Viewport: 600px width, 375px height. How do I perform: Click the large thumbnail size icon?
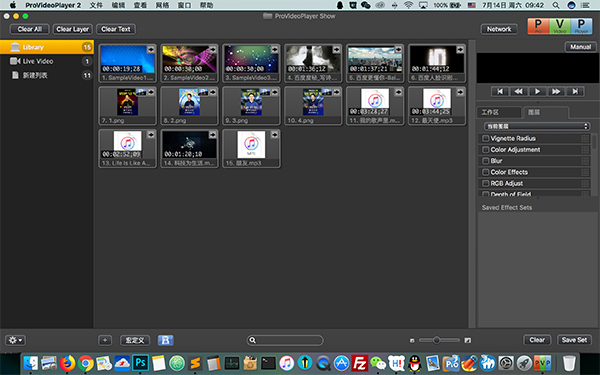coord(468,340)
